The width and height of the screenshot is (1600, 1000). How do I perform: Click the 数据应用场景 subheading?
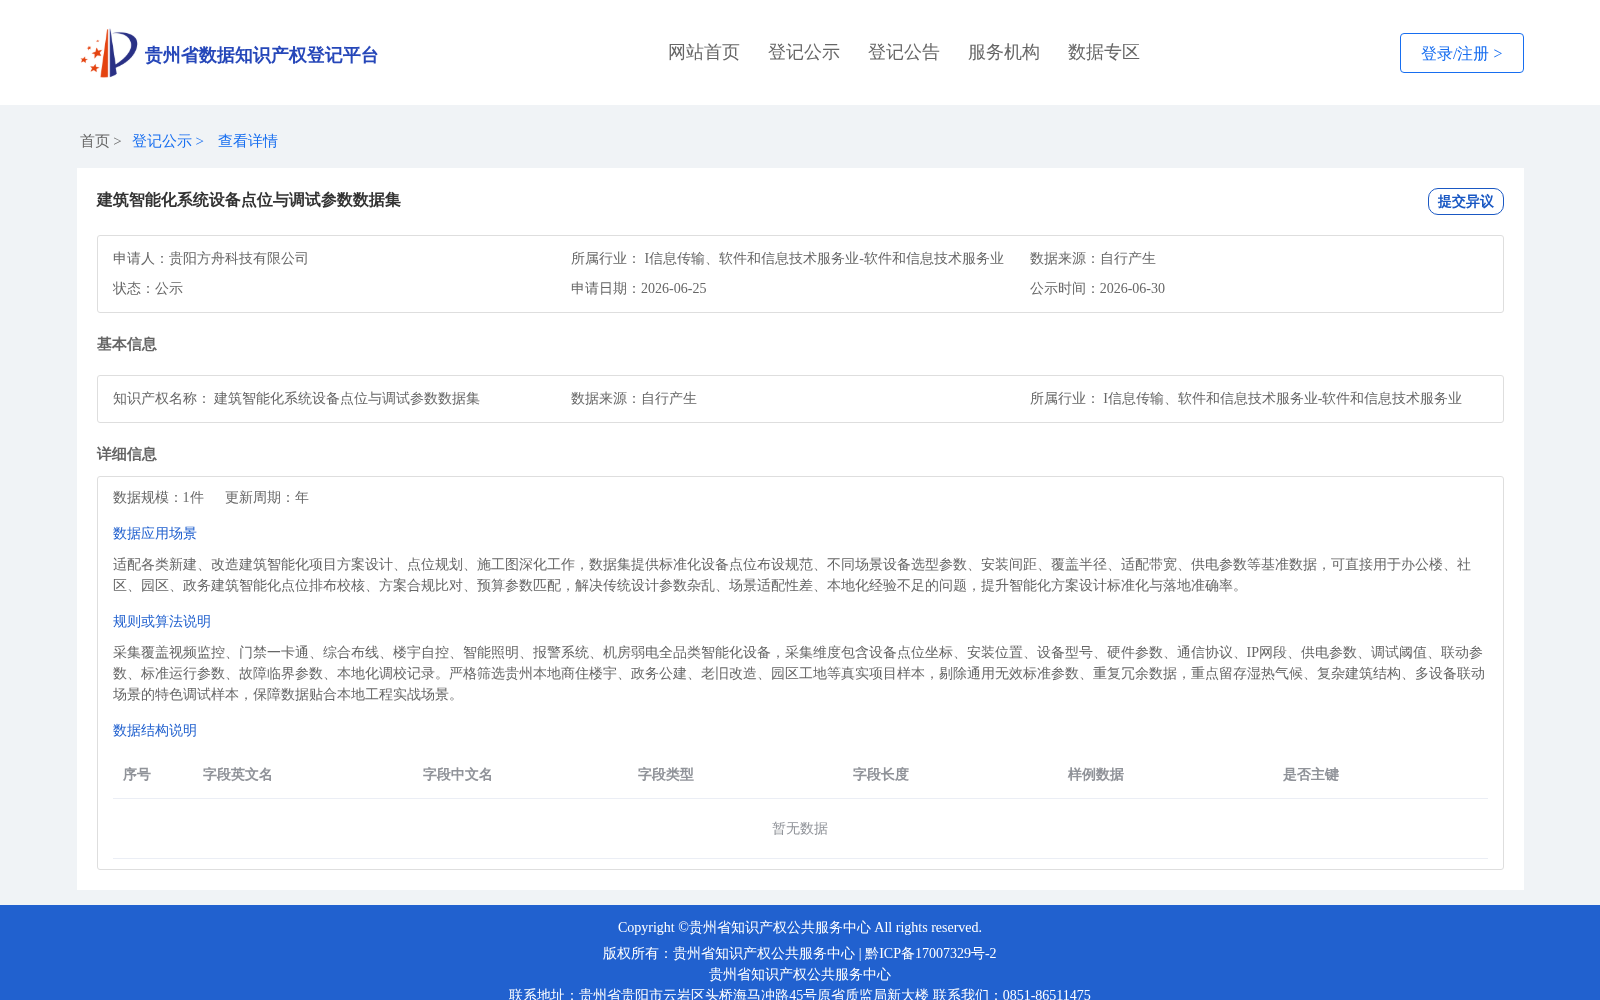point(155,533)
